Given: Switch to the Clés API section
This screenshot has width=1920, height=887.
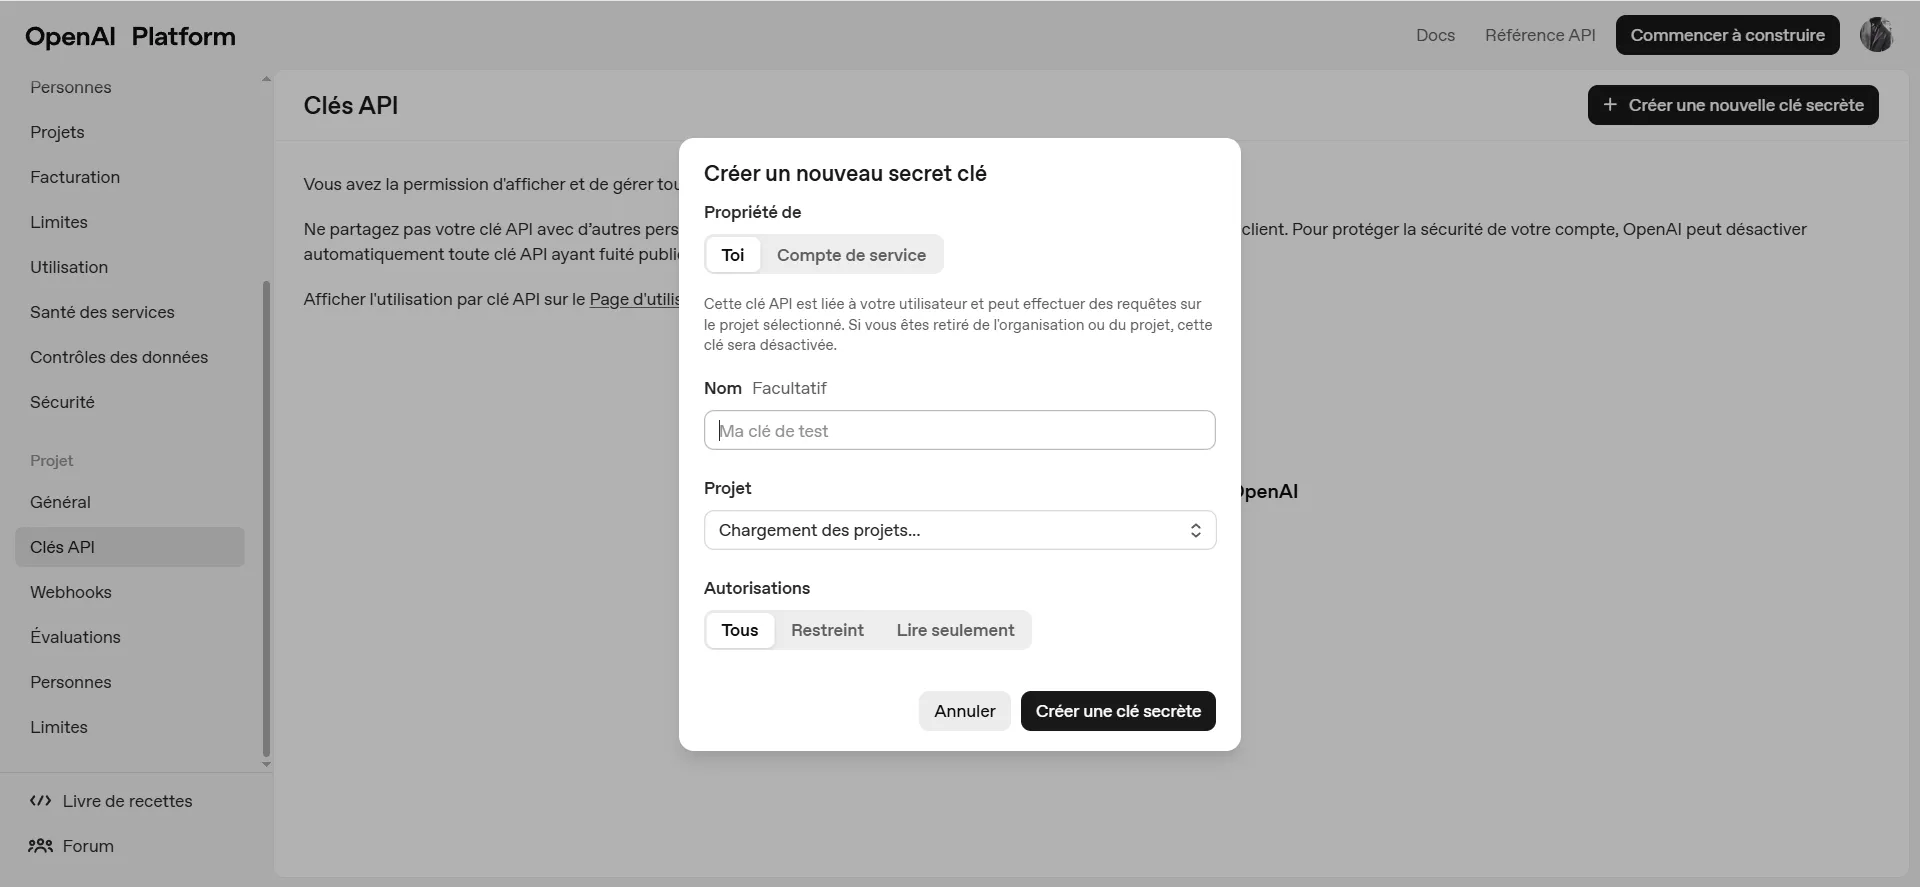Looking at the screenshot, I should [x=62, y=547].
